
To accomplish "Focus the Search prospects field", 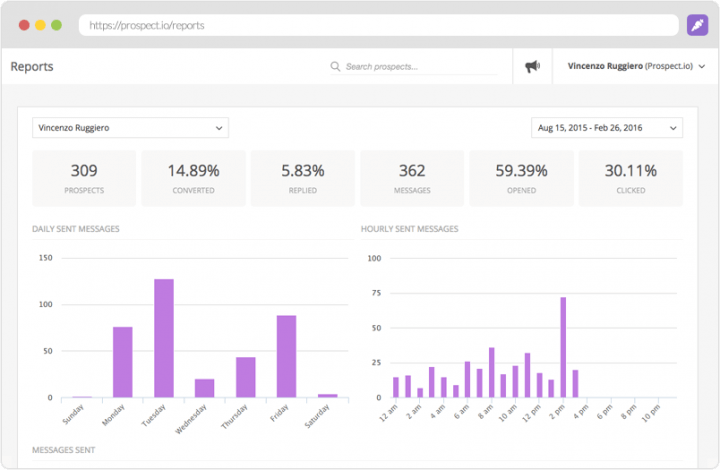I will (x=413, y=67).
